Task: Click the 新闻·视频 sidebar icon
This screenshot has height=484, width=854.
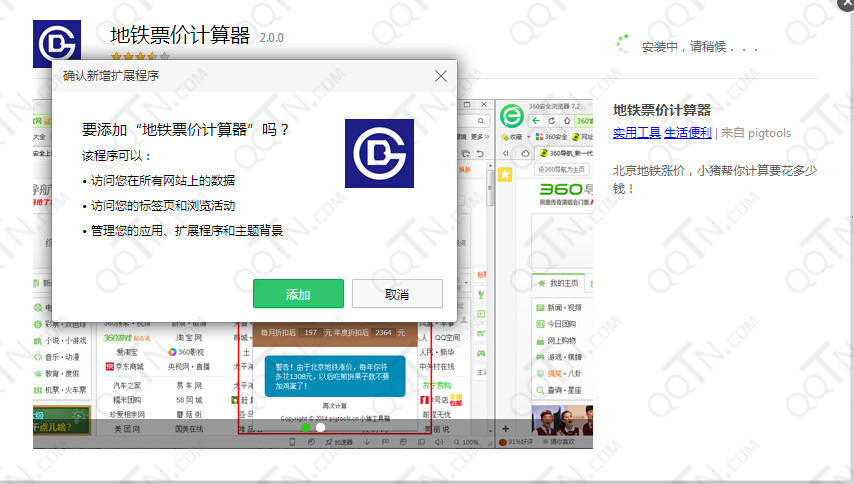Action: [541, 308]
